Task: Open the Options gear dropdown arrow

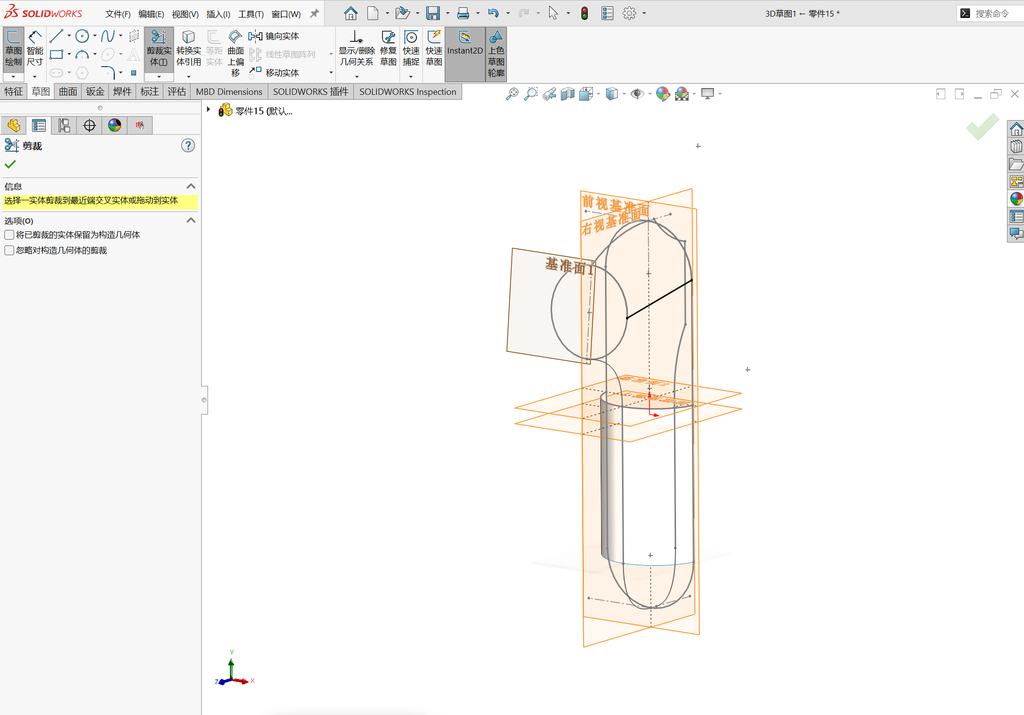Action: click(644, 13)
